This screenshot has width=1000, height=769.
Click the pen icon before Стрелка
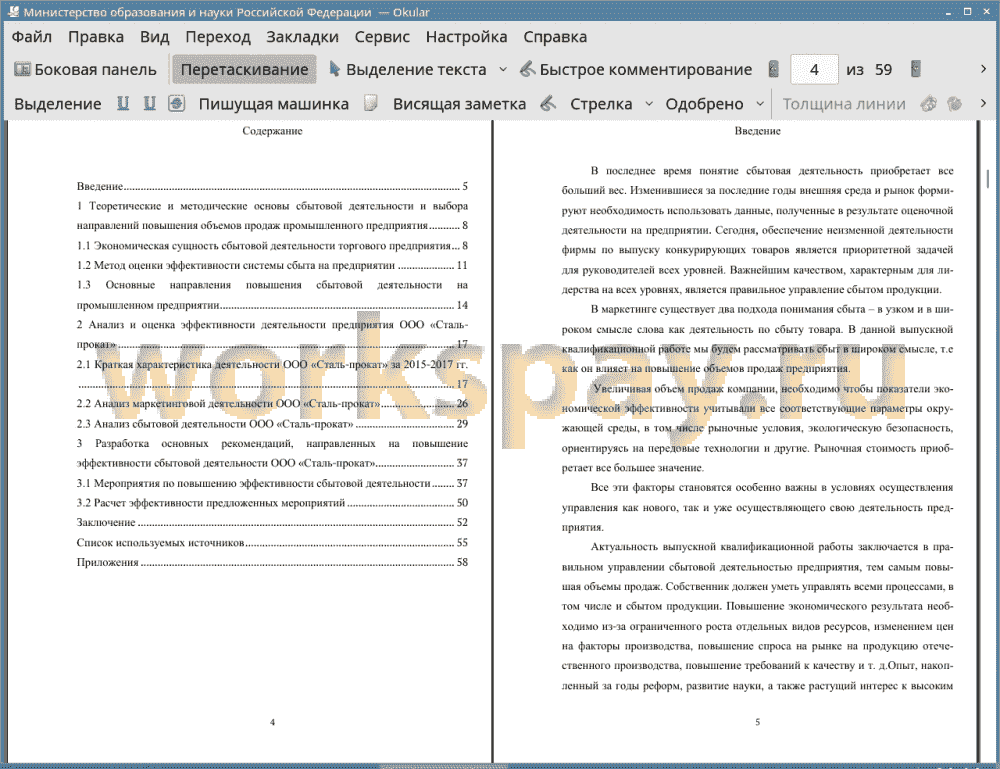(x=548, y=103)
